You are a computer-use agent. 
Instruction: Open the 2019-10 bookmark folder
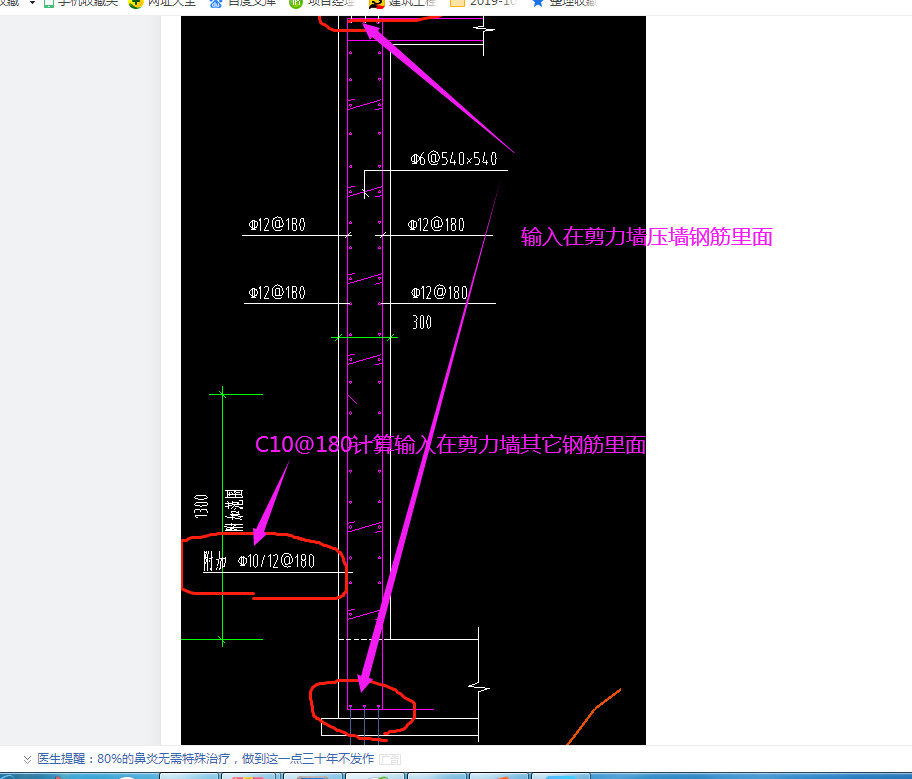pyautogui.click(x=483, y=3)
